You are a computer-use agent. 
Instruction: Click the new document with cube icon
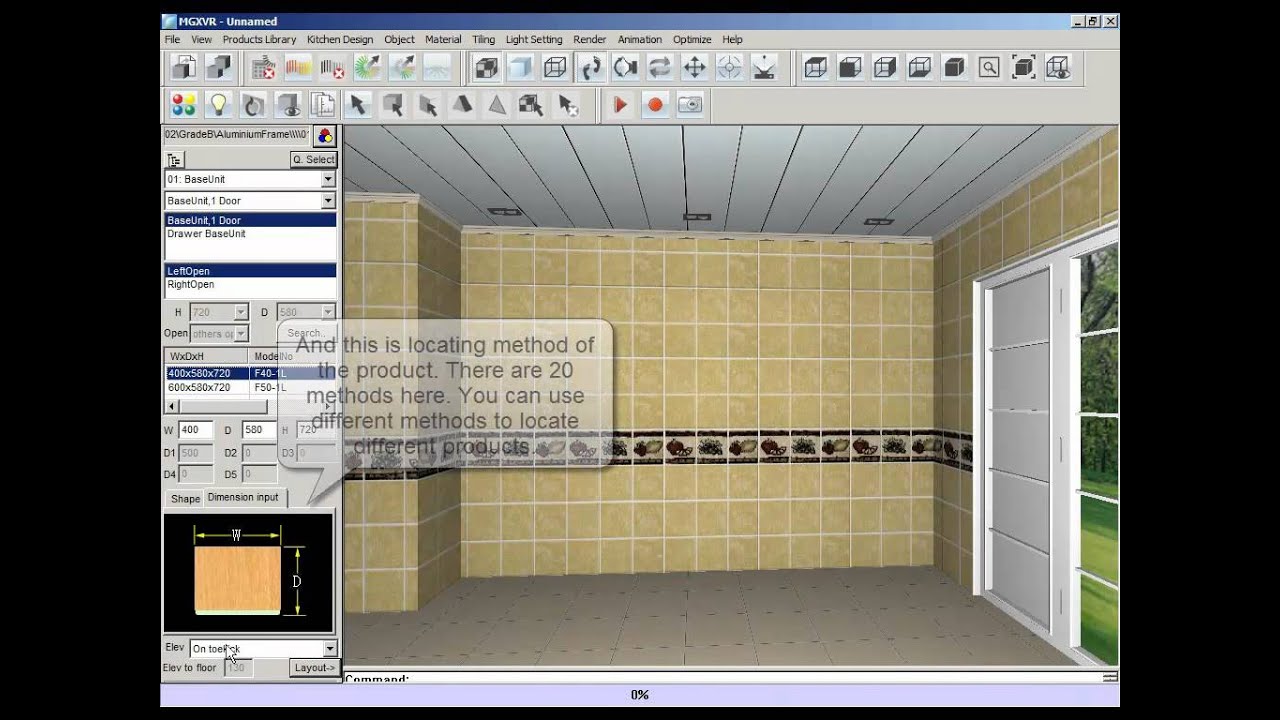point(184,68)
